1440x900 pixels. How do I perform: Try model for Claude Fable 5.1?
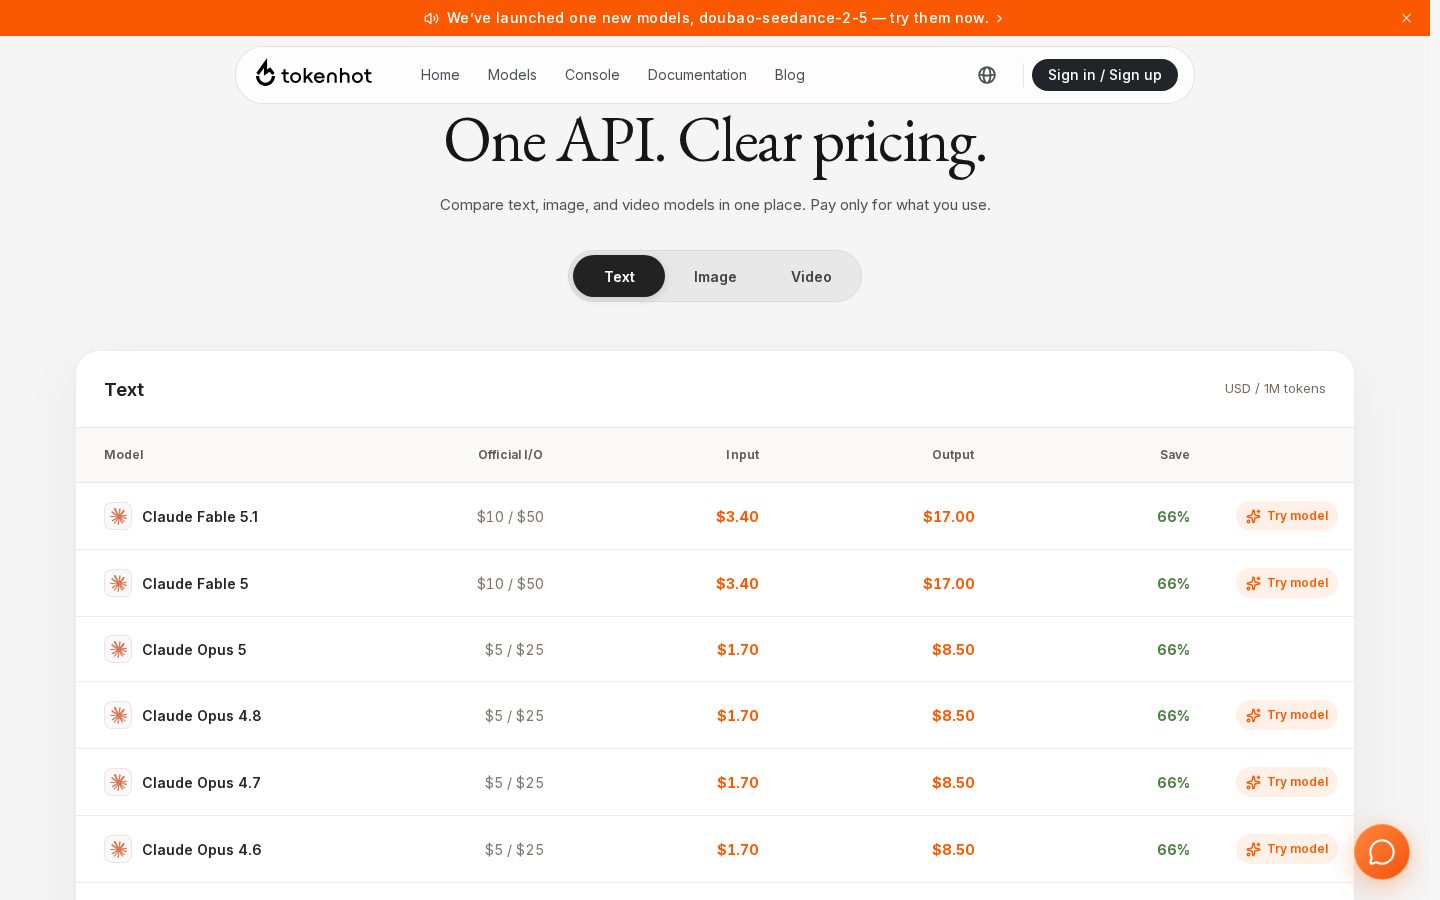[1287, 516]
